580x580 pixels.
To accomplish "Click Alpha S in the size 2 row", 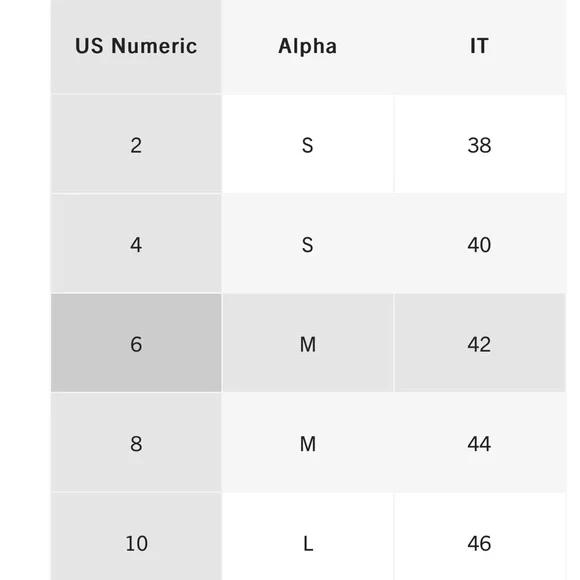I will click(x=308, y=144).
